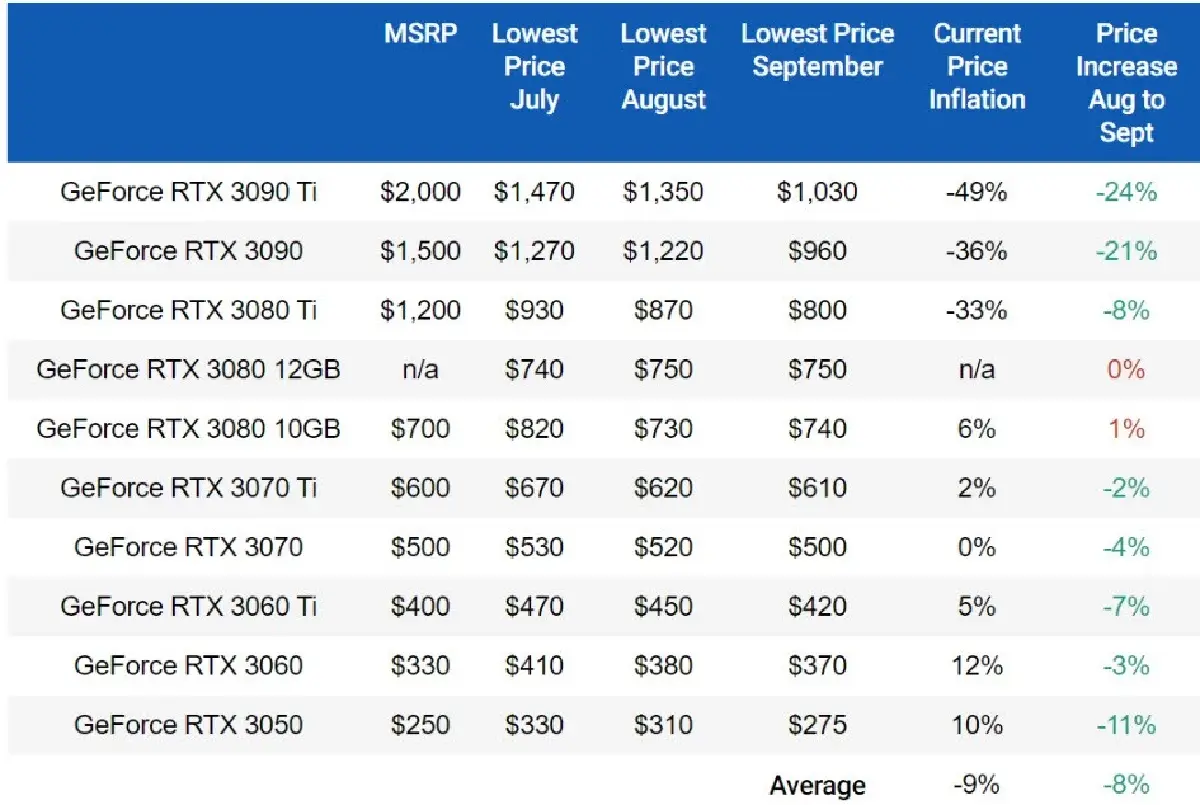Viewport: 1200px width, 805px height.
Task: Click the Price Increase Aug to Sept header
Action: (x=1126, y=83)
